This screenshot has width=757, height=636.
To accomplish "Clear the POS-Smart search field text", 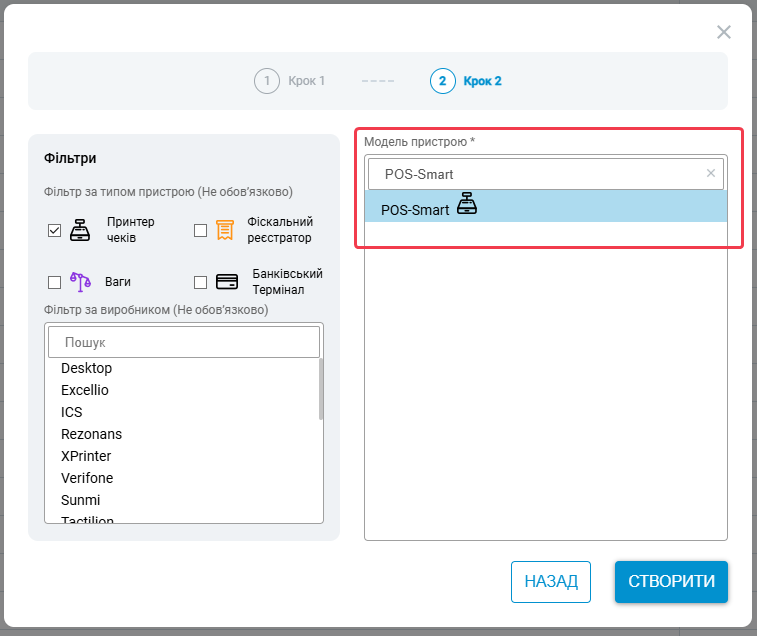I will point(711,173).
